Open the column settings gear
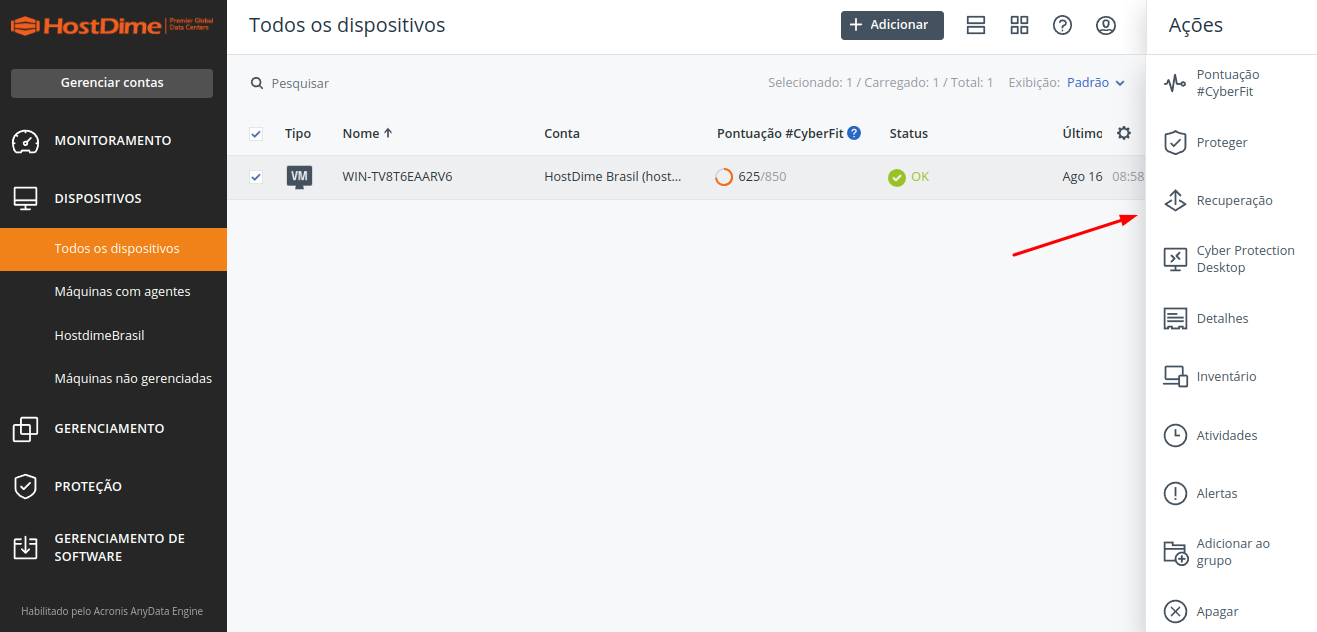 click(1124, 133)
